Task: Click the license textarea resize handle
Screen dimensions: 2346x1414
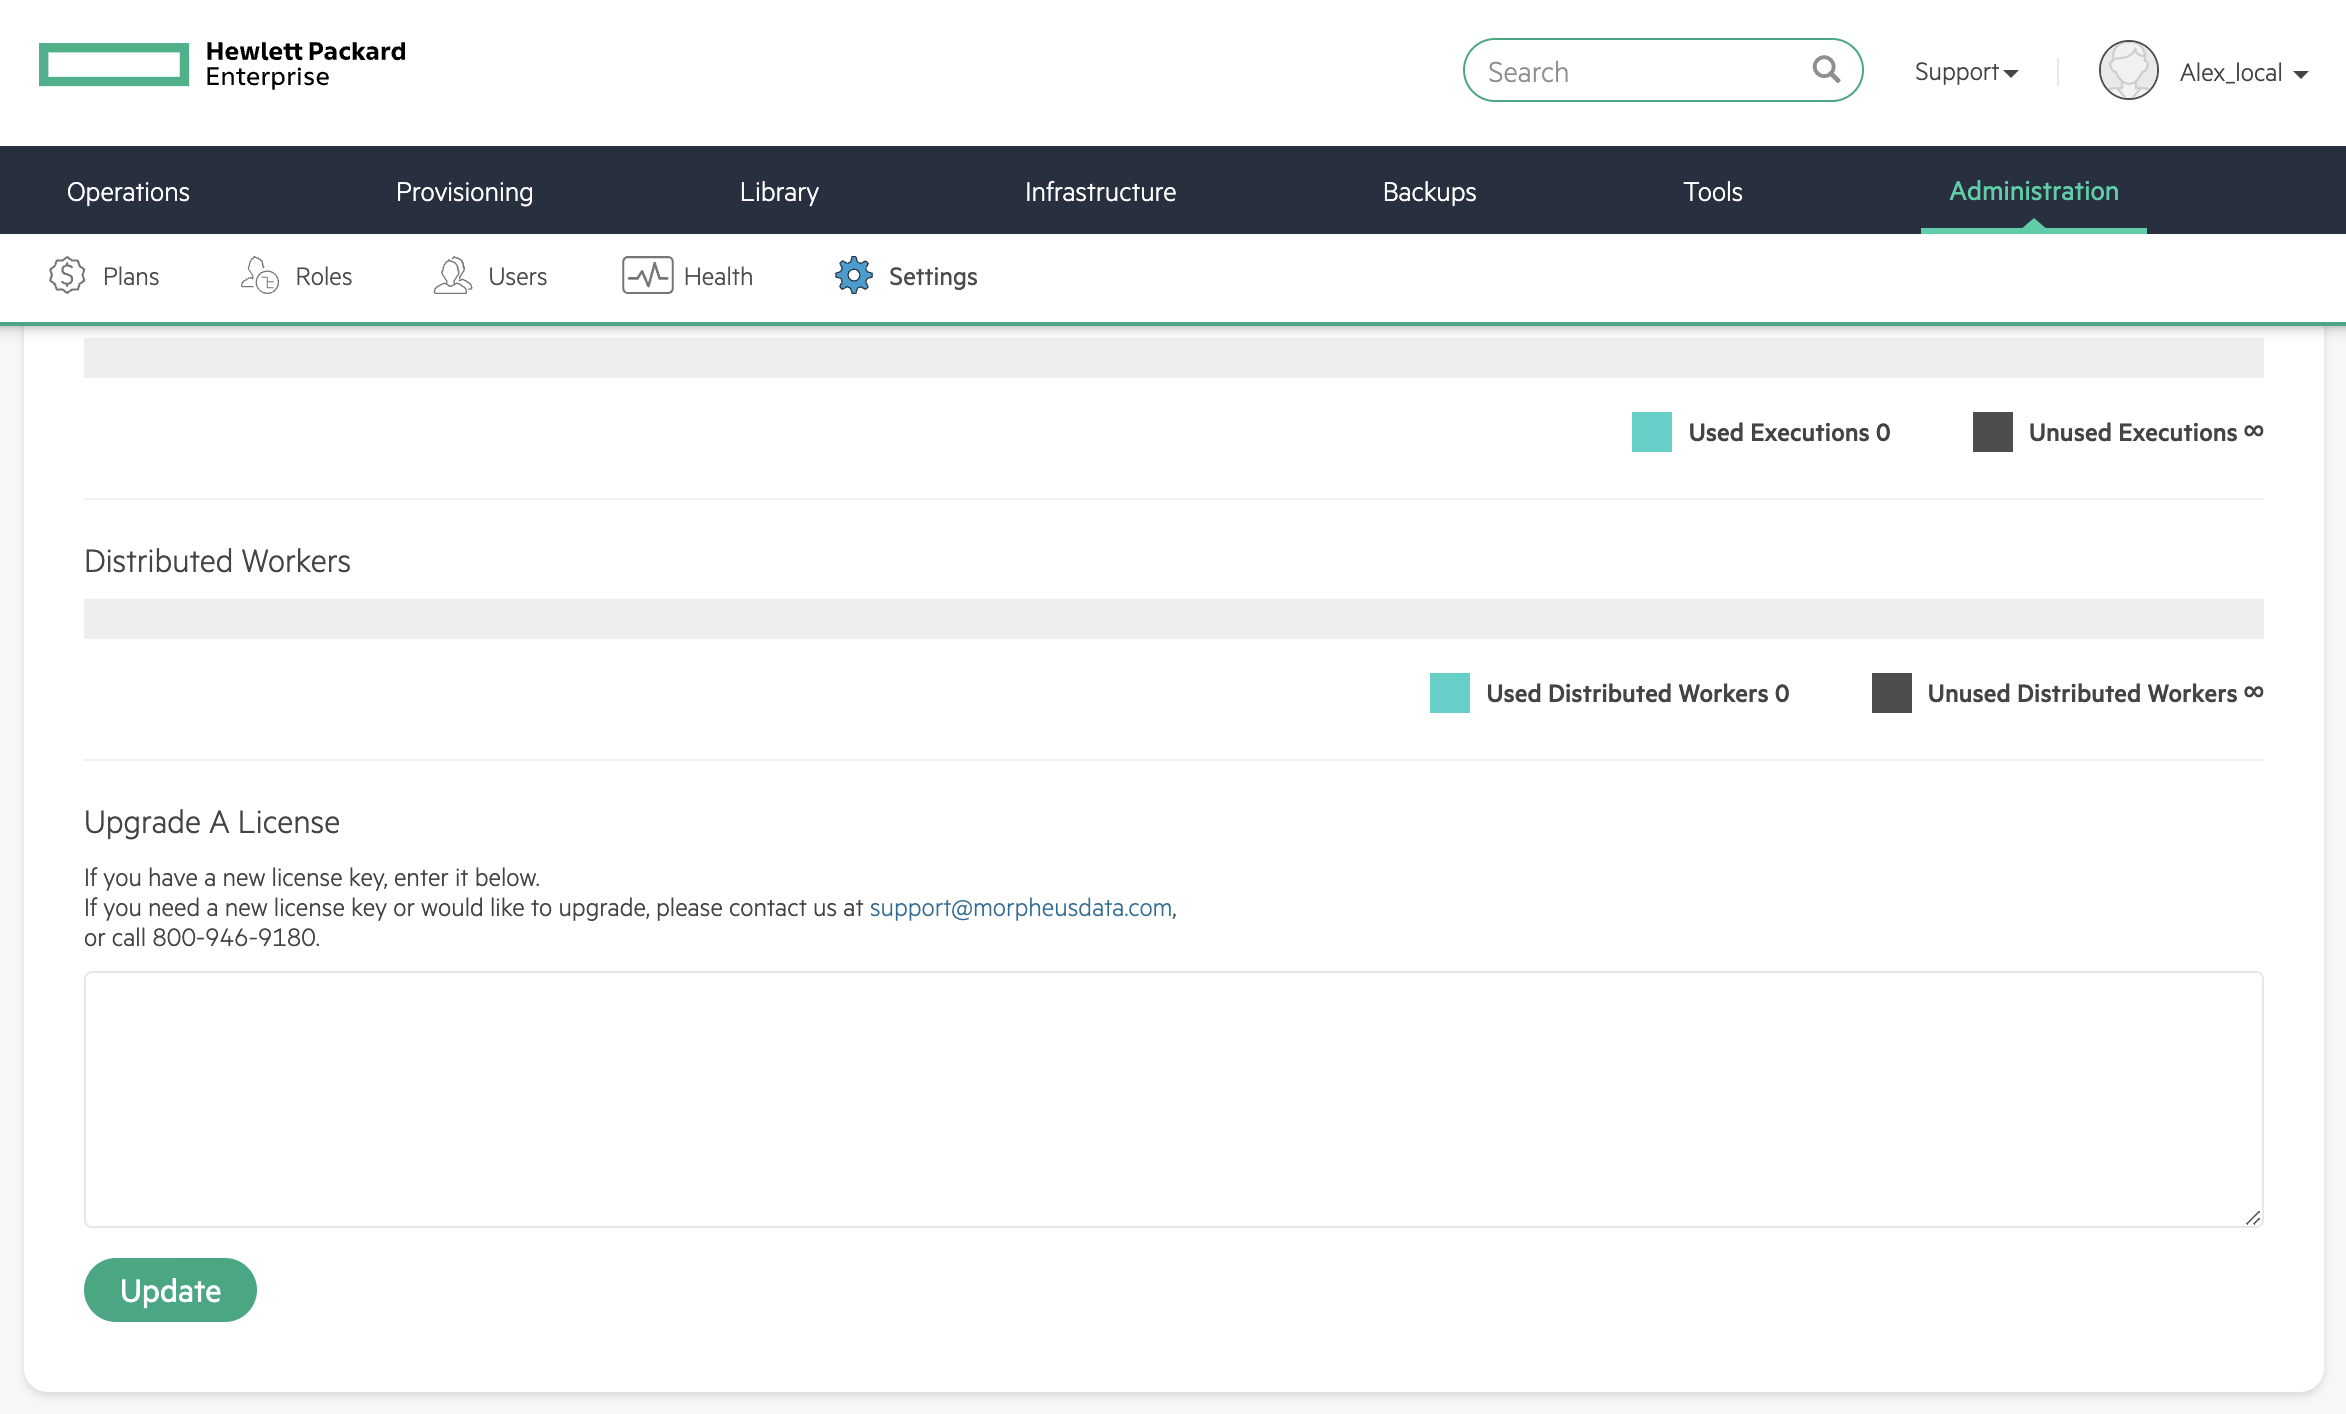Action: pos(2252,1217)
